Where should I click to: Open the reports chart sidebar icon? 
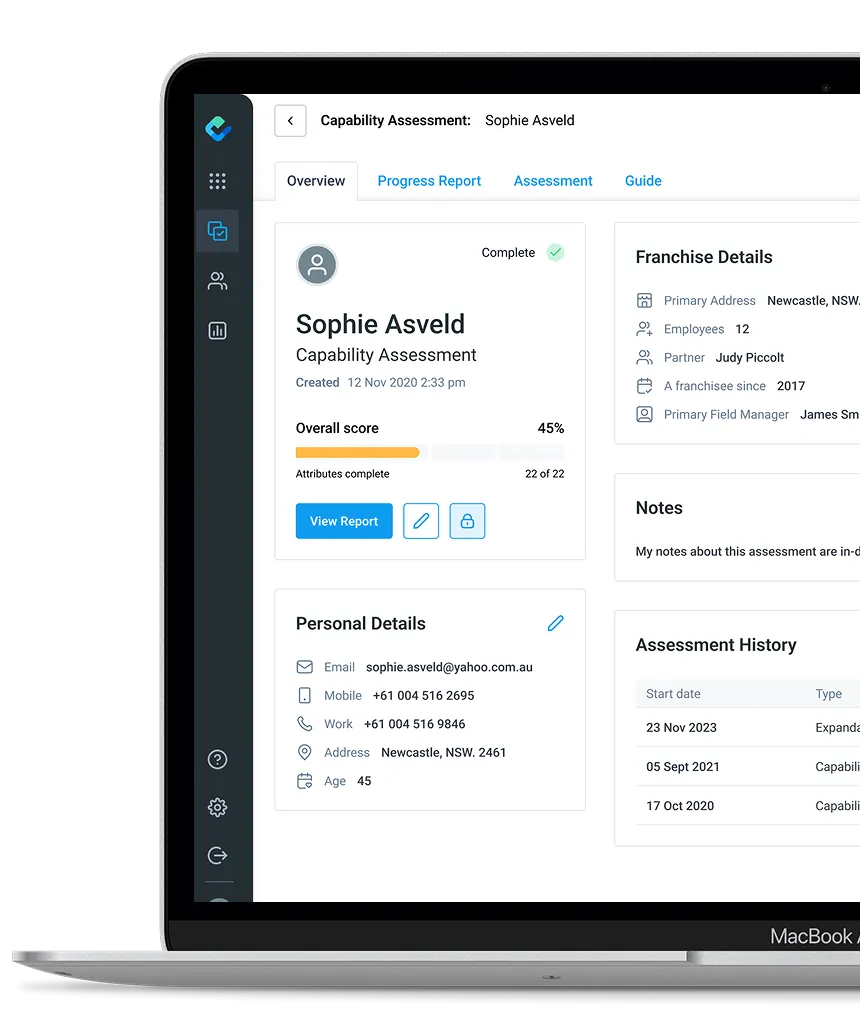[x=217, y=330]
